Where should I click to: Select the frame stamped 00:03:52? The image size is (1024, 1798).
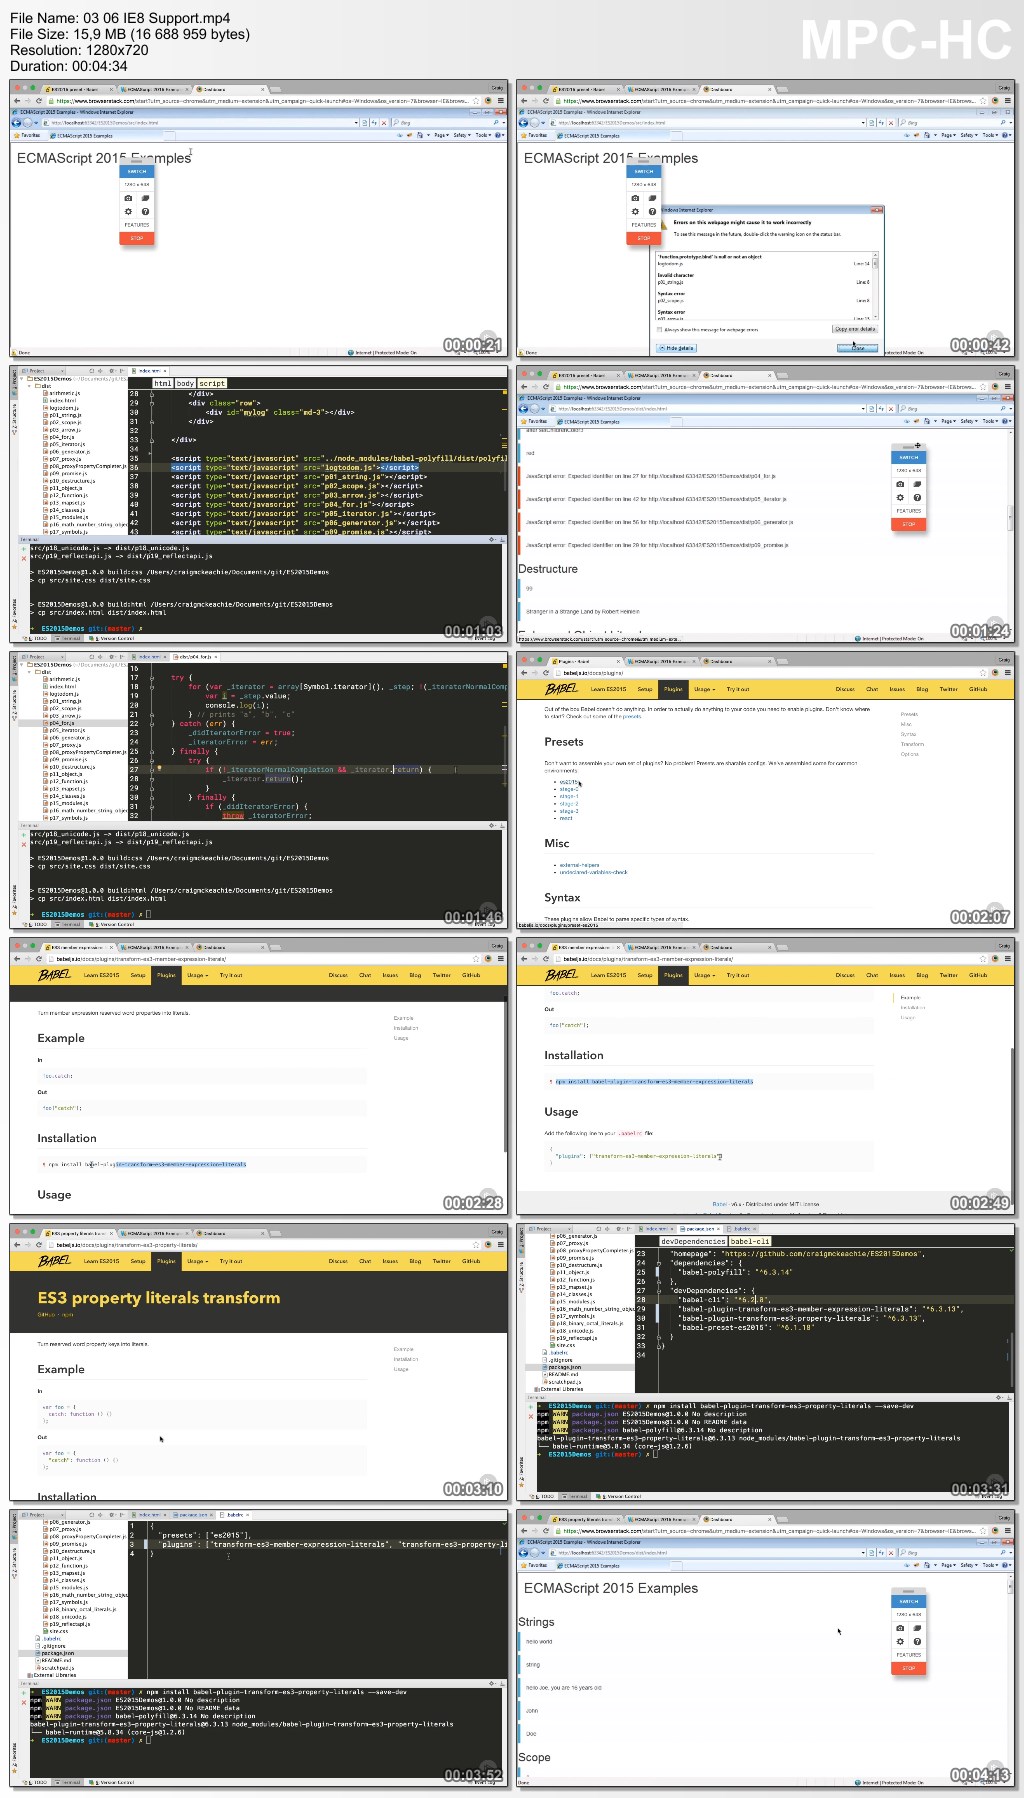pos(259,1648)
